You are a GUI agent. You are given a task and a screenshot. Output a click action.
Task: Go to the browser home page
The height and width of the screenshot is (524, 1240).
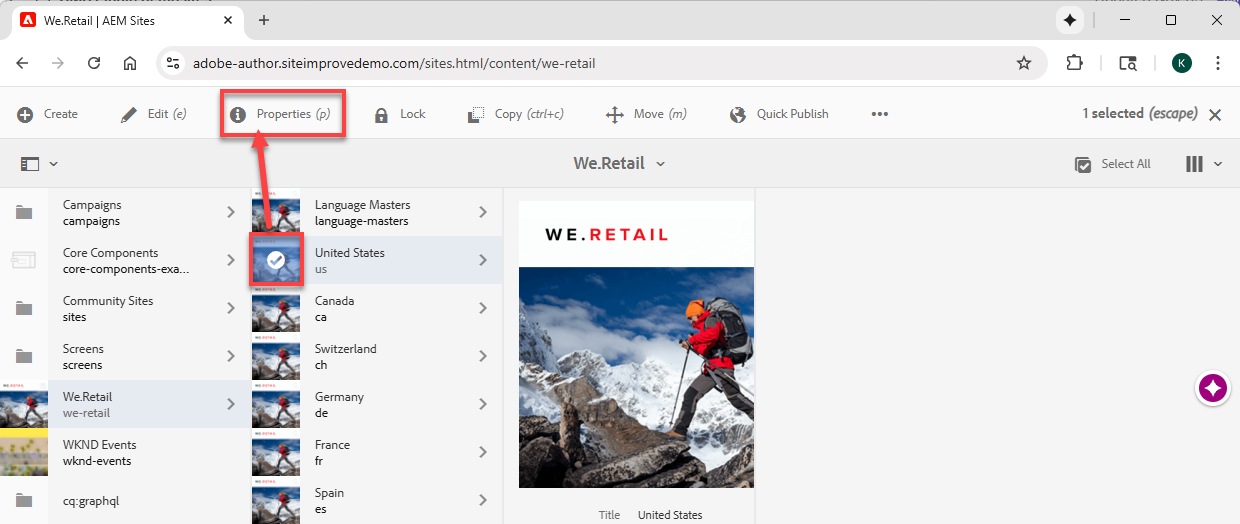pos(130,63)
